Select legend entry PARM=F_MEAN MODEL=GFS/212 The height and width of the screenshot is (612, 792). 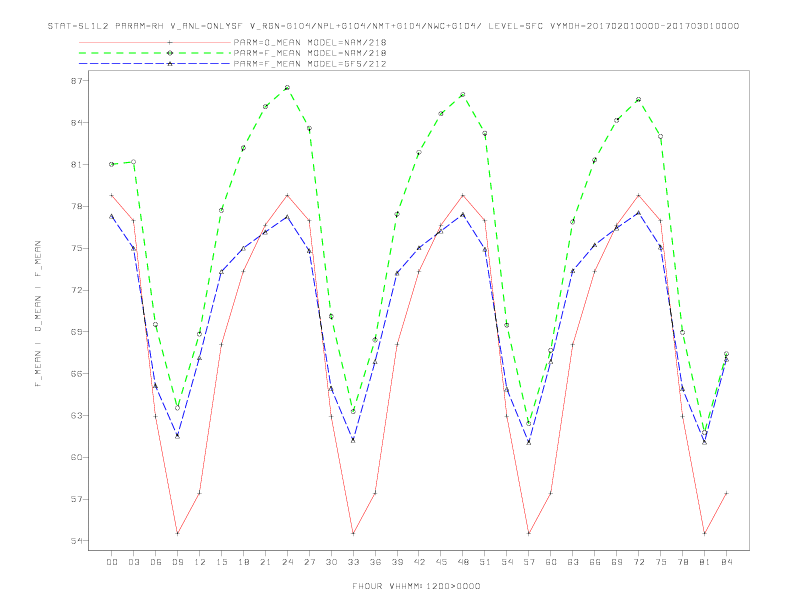(x=310, y=64)
